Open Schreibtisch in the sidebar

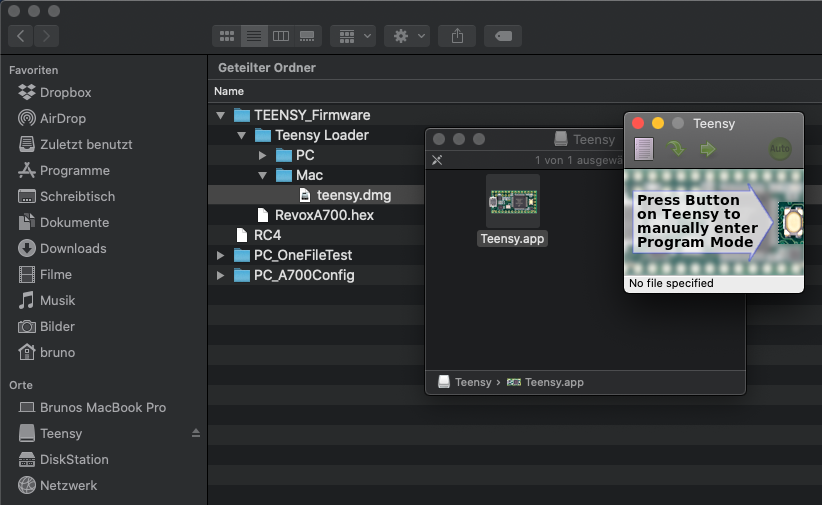pyautogui.click(x=67, y=196)
